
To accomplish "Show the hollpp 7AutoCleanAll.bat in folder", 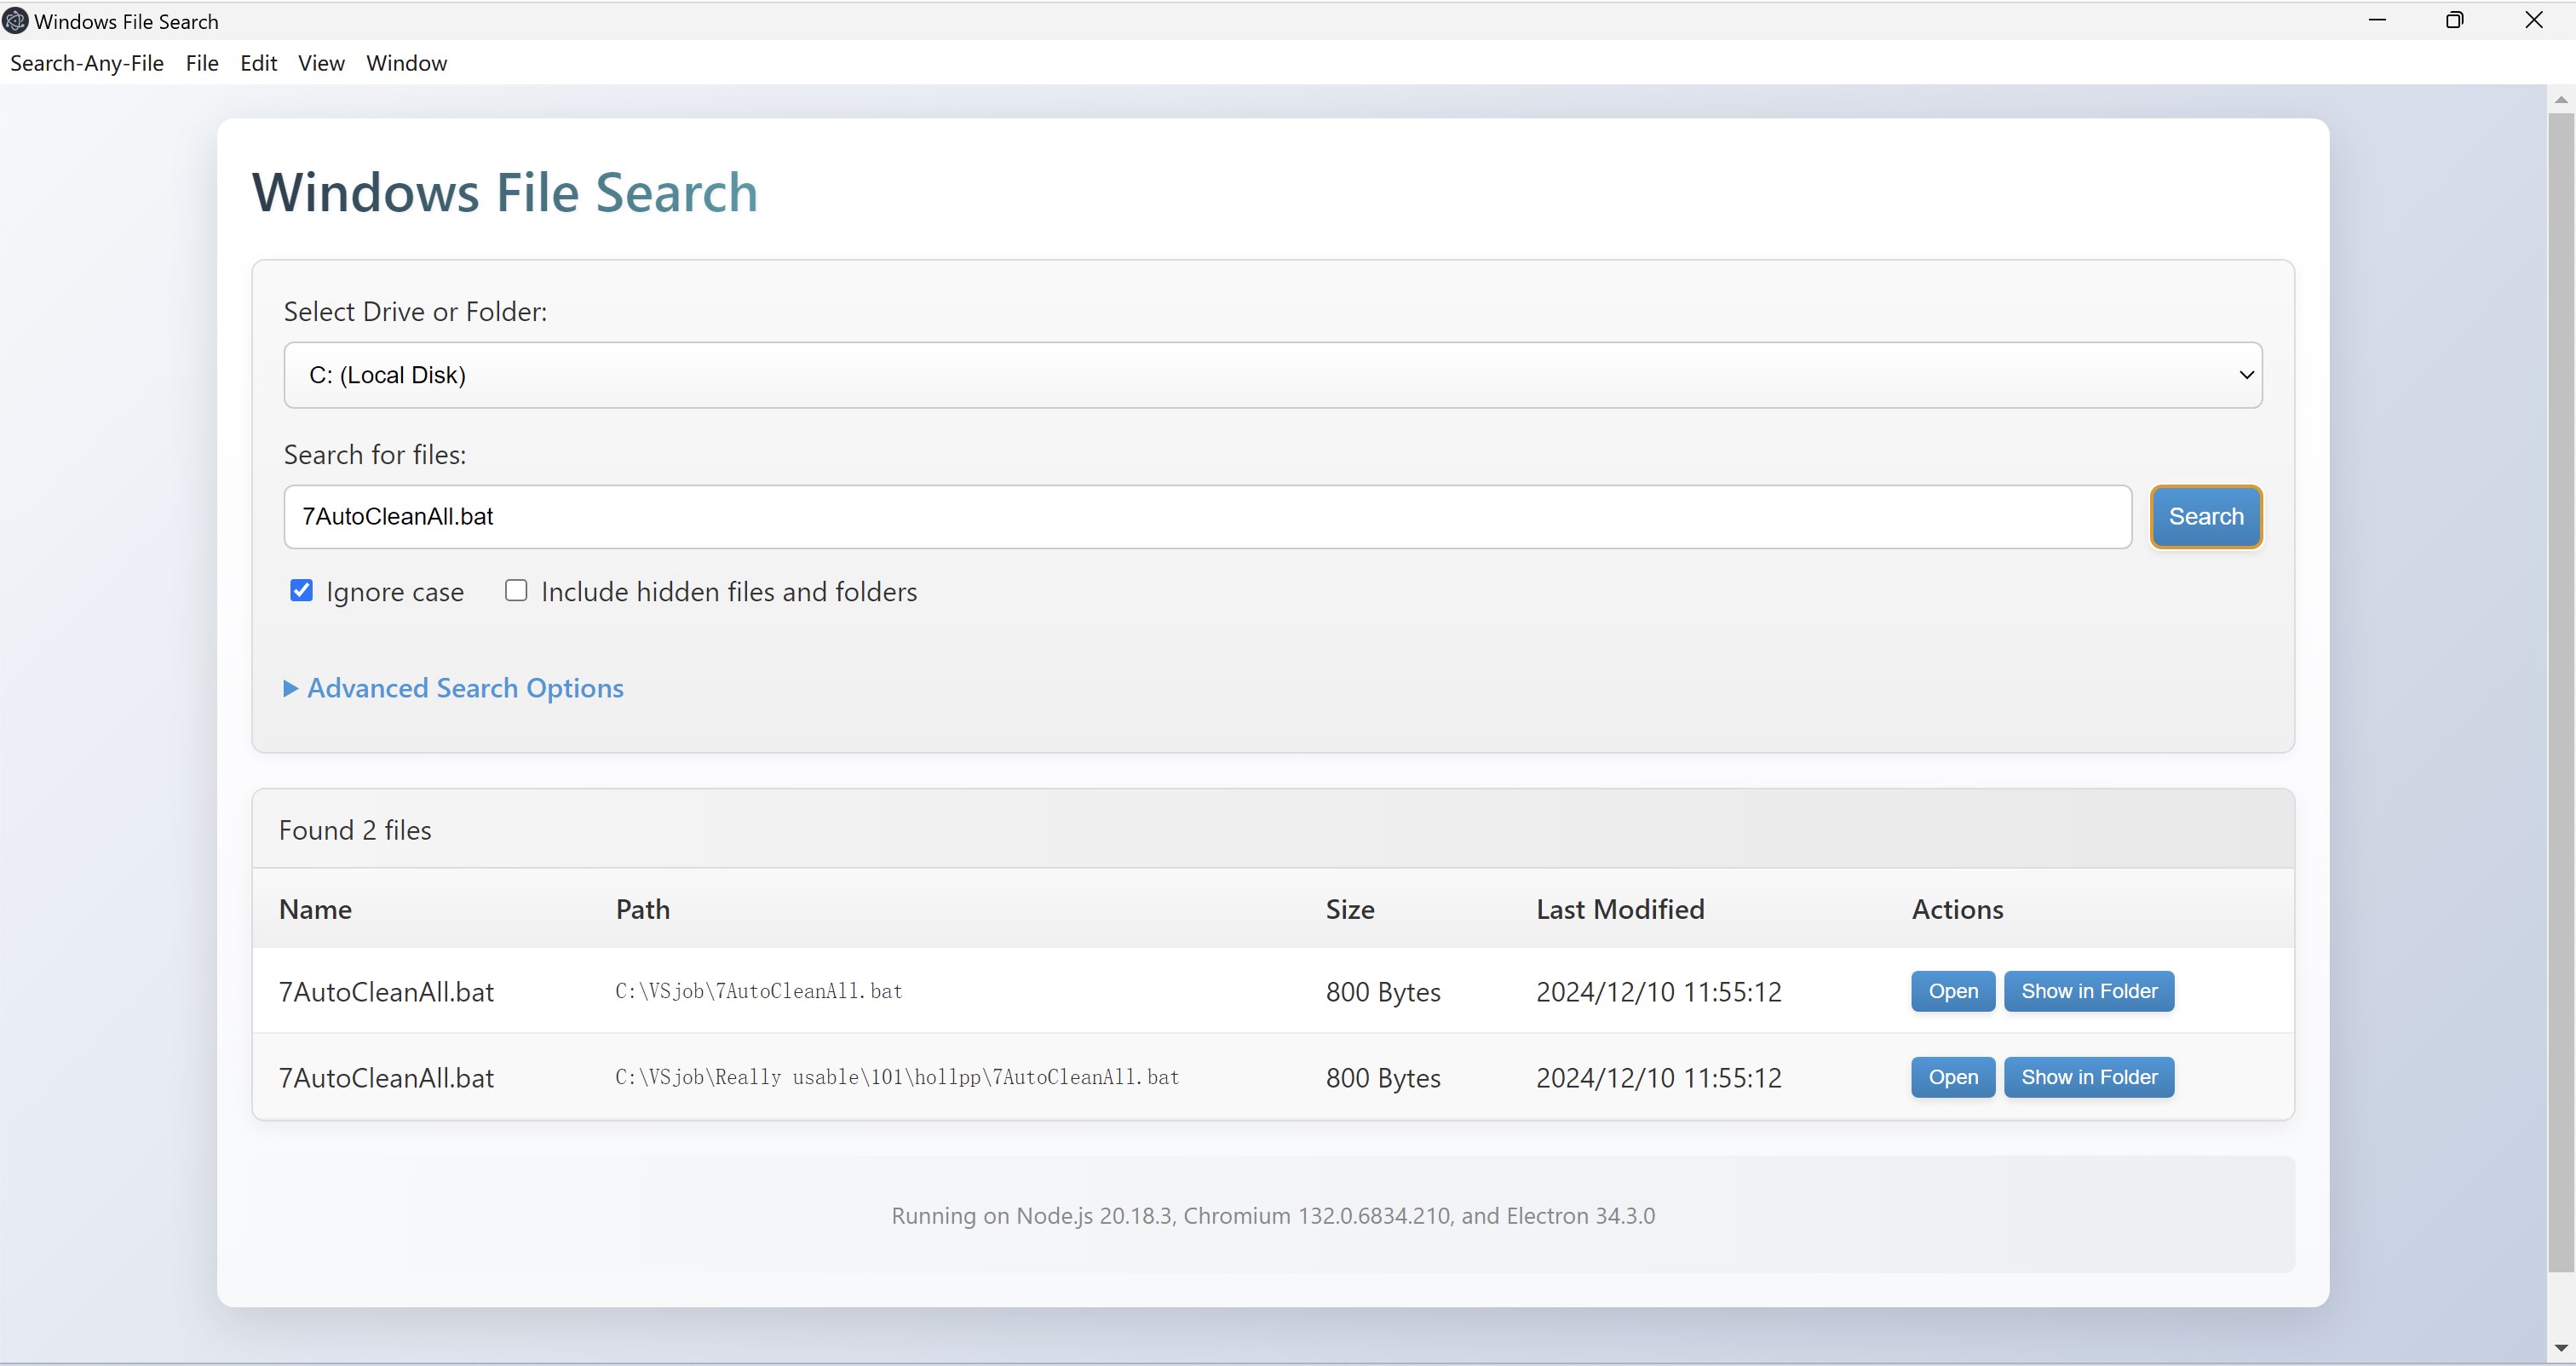I will click(2089, 1077).
